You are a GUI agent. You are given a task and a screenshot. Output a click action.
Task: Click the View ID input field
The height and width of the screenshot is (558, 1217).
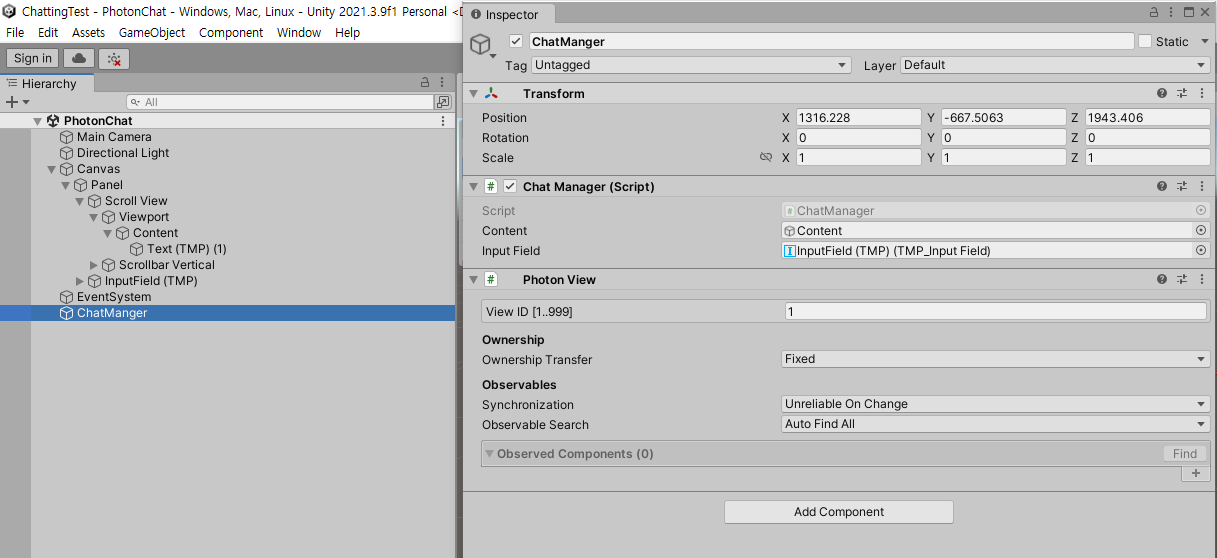(996, 312)
